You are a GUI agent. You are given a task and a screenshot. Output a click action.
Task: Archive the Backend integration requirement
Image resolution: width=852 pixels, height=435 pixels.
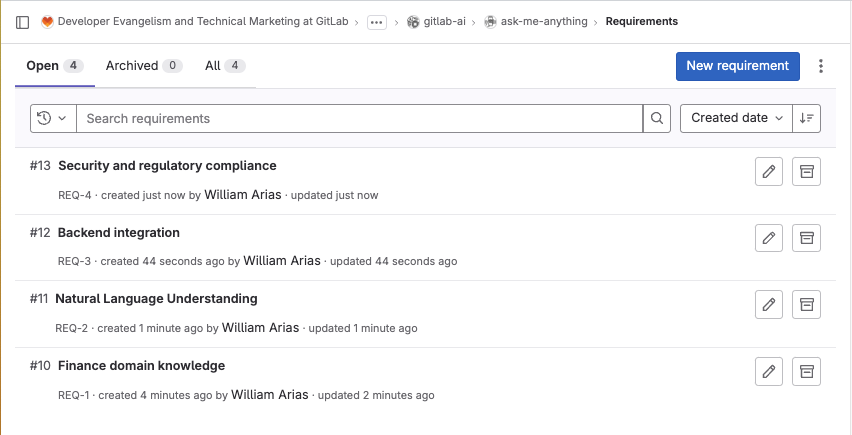point(806,238)
